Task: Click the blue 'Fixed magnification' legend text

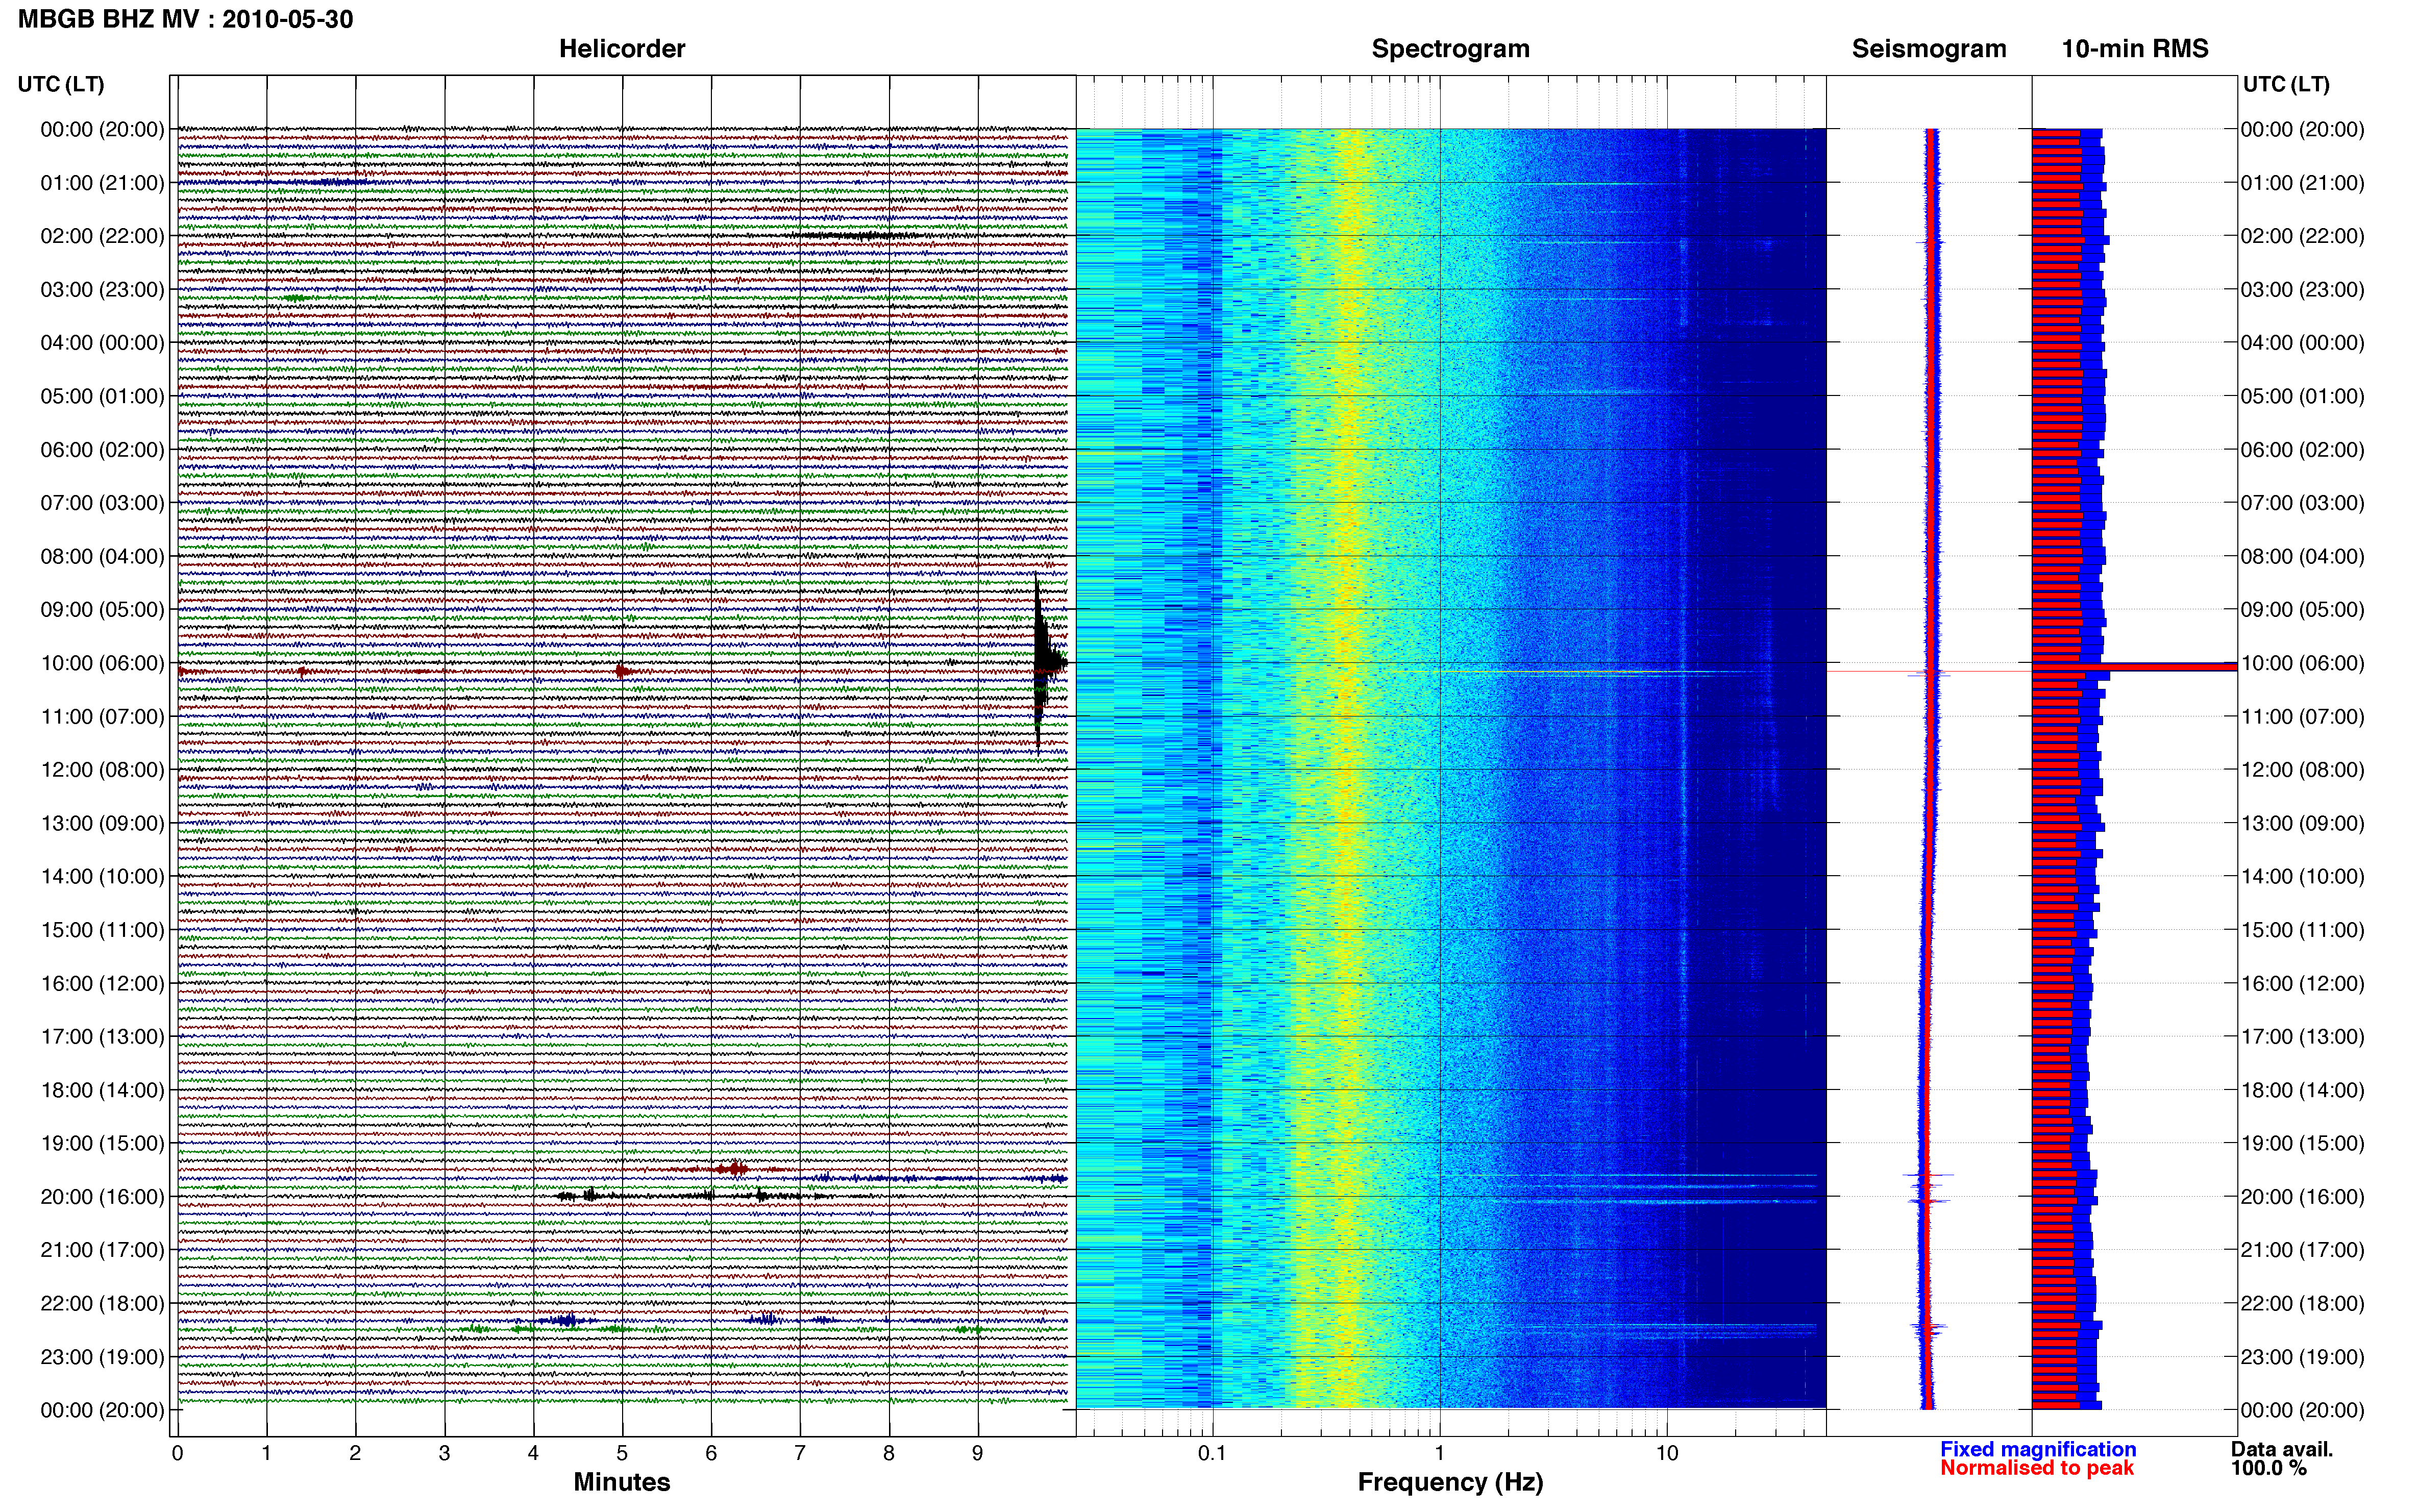Action: [2038, 1449]
